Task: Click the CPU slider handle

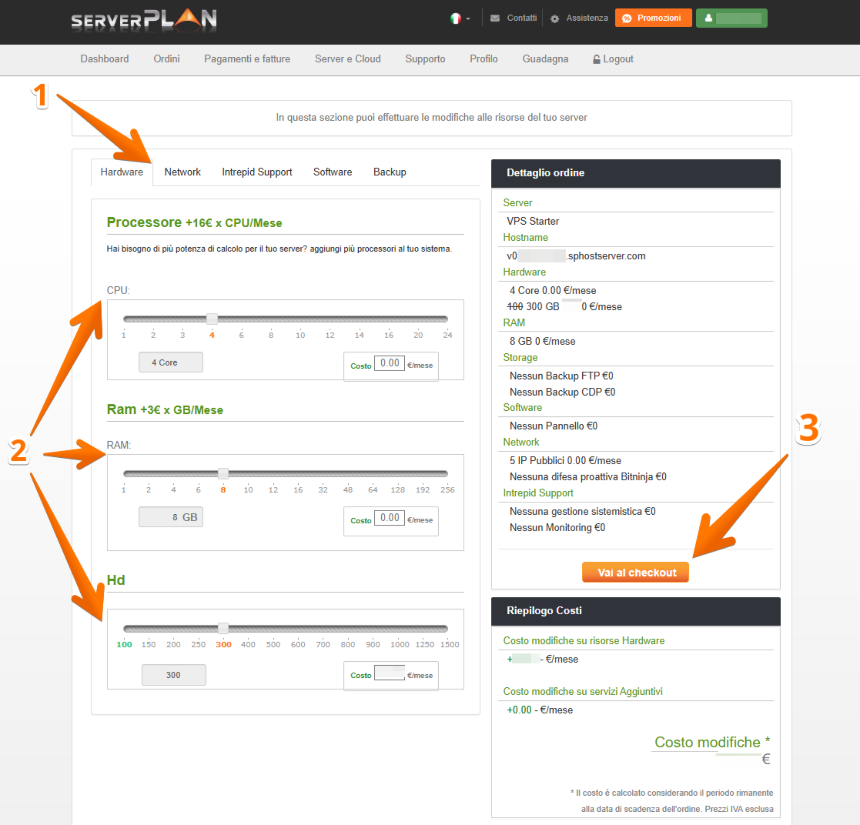Action: 212,319
